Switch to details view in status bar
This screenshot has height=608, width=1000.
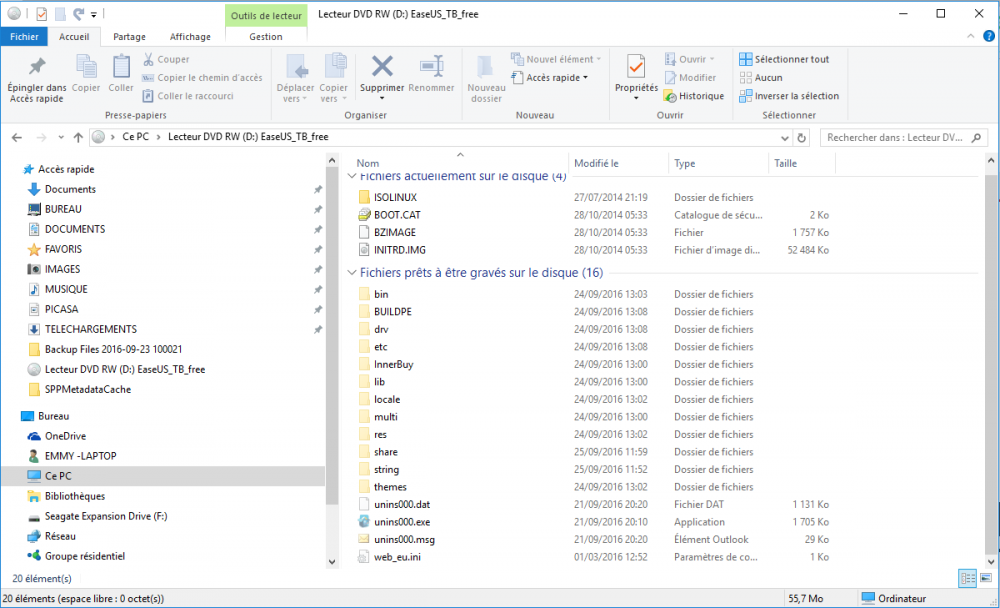pyautogui.click(x=967, y=578)
